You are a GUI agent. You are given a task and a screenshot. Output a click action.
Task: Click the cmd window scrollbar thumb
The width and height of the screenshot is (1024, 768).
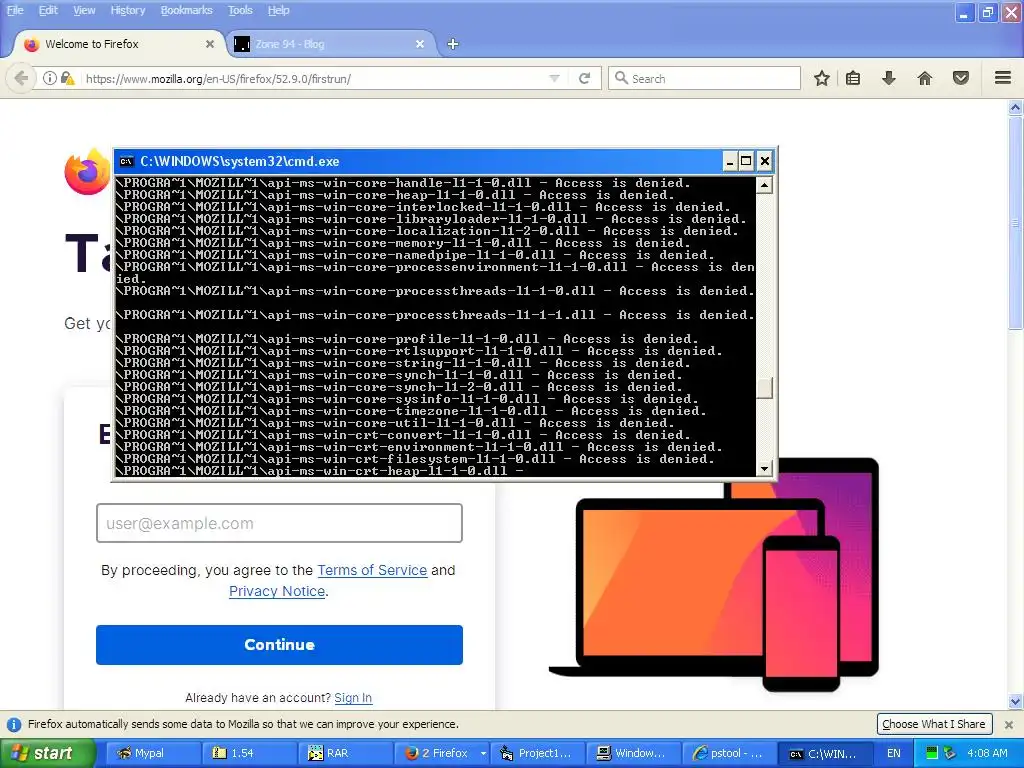tap(765, 388)
